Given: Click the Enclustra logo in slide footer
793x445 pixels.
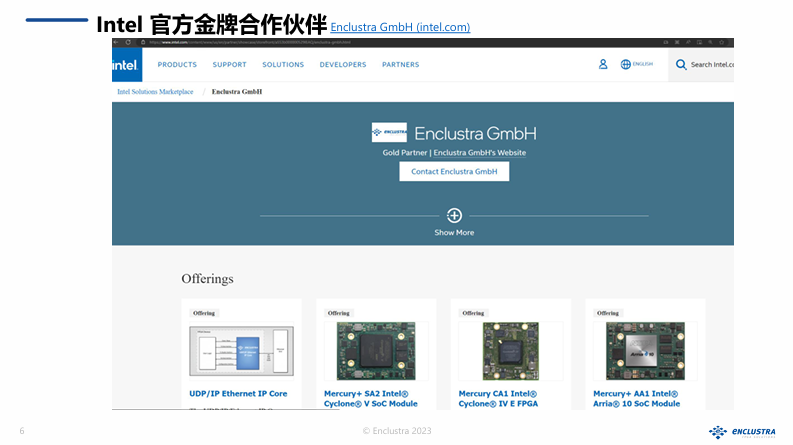Looking at the screenshot, I should 742,431.
